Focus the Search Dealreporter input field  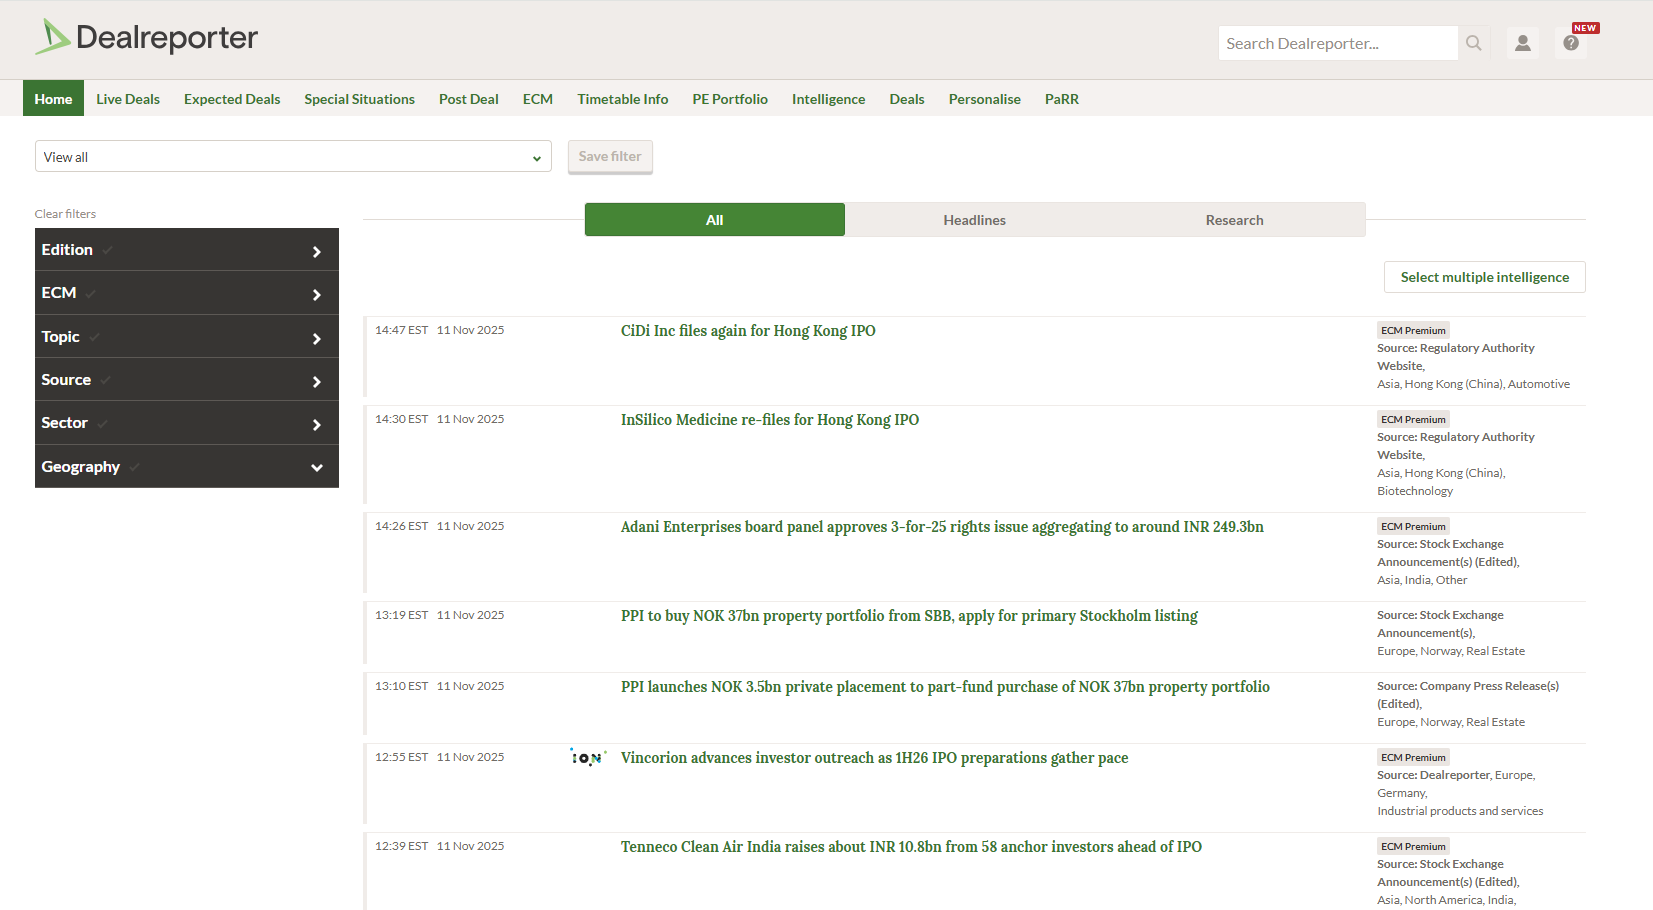coord(1336,43)
